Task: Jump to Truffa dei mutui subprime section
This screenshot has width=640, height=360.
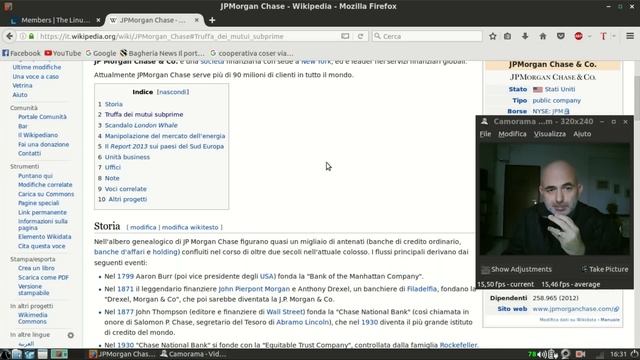Action: (x=144, y=115)
